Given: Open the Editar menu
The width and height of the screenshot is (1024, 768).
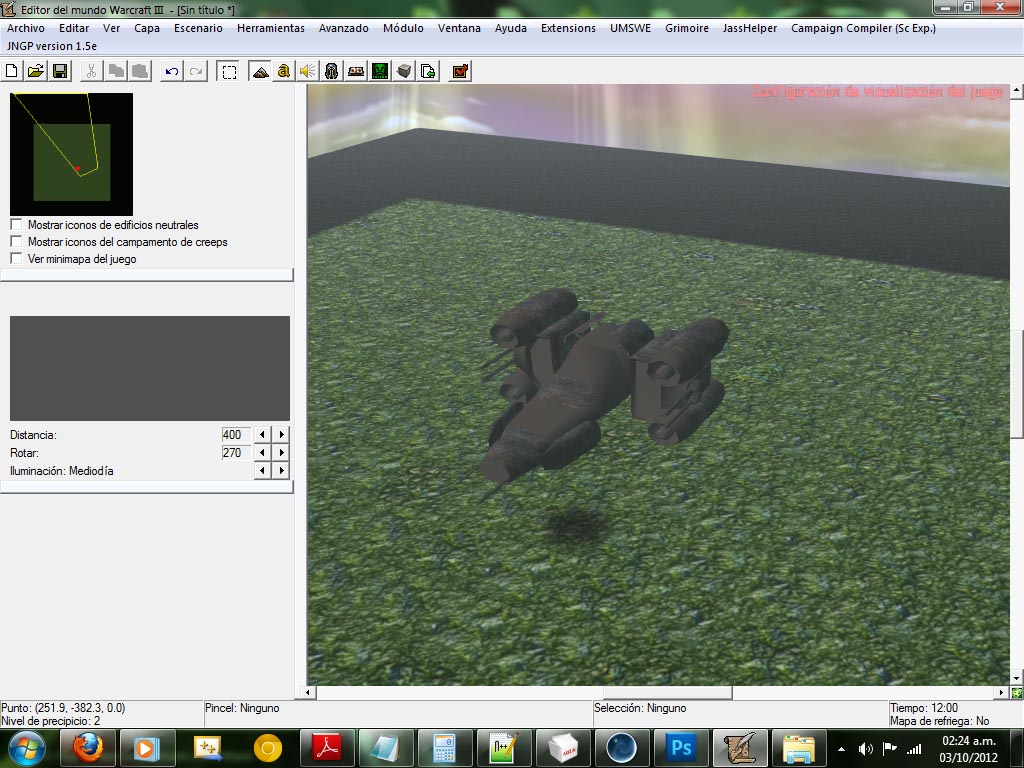Looking at the screenshot, I should pos(74,28).
